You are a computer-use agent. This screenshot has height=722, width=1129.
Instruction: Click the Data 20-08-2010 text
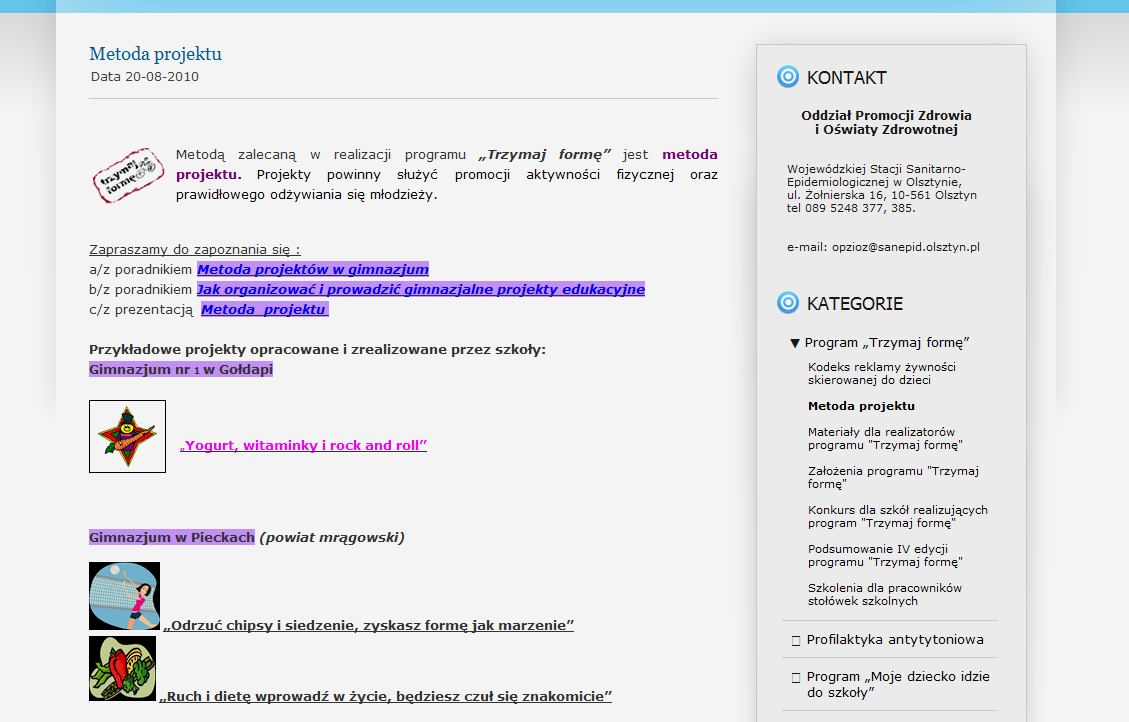(145, 76)
